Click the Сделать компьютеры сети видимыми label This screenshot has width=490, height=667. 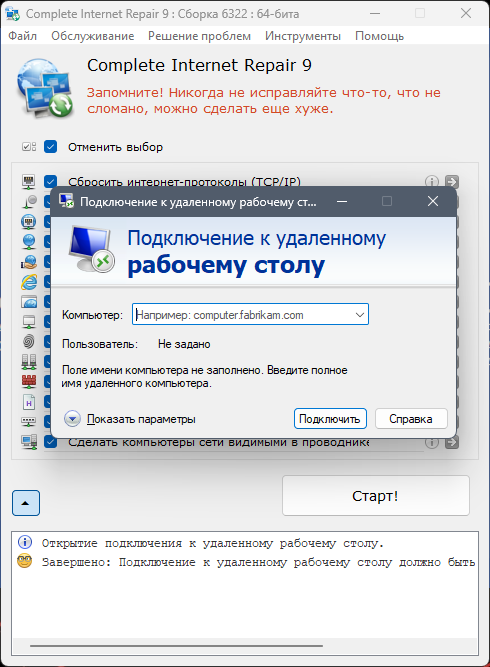coord(219,442)
